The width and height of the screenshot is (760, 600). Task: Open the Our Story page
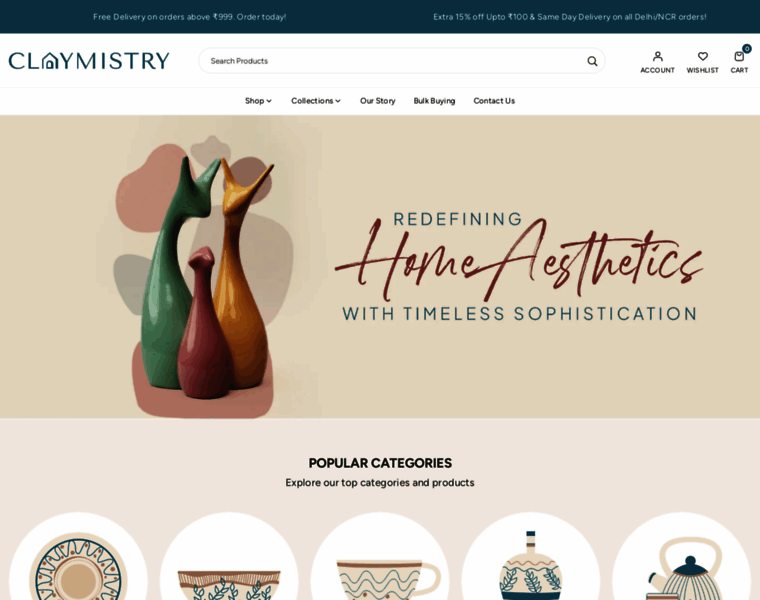click(378, 101)
